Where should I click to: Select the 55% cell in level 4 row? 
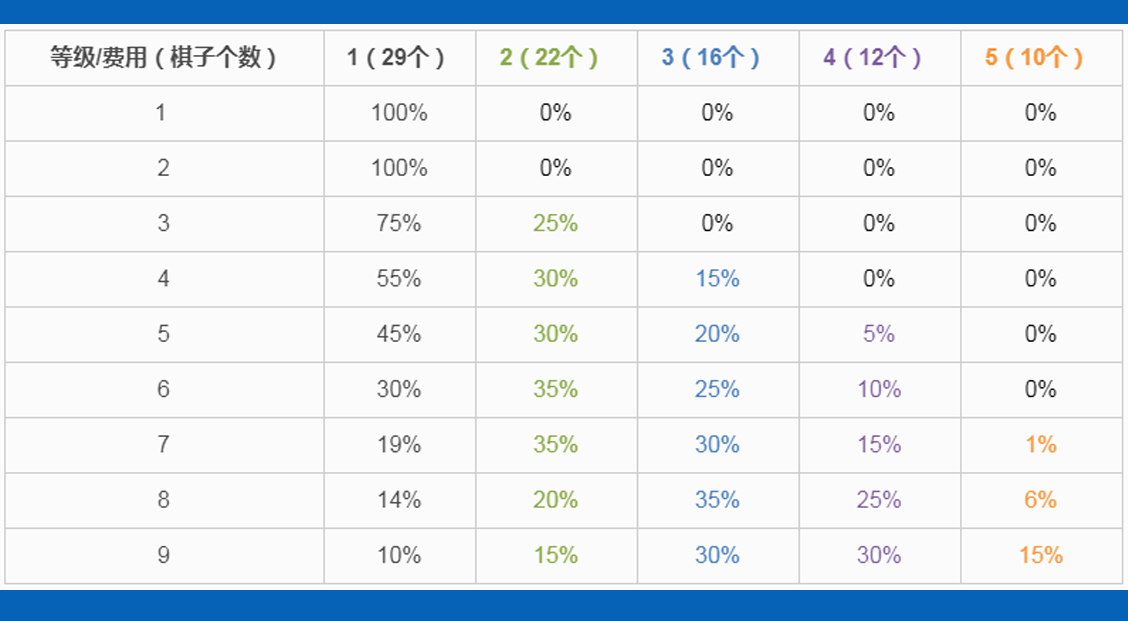398,279
